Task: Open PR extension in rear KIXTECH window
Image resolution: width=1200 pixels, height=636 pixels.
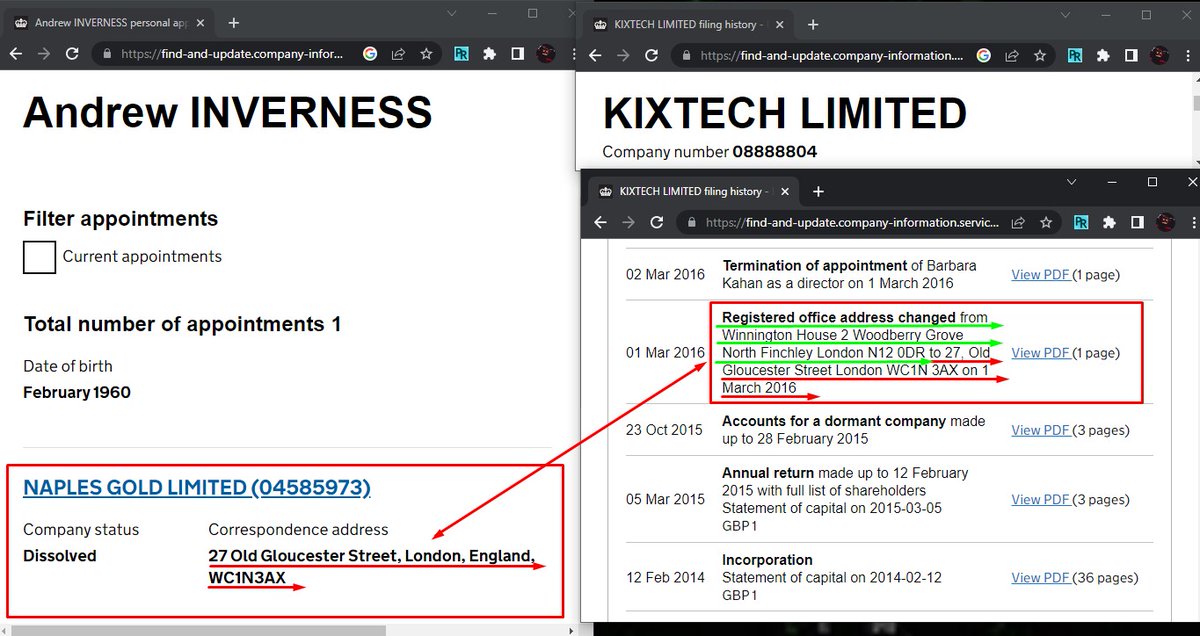Action: (x=1076, y=56)
